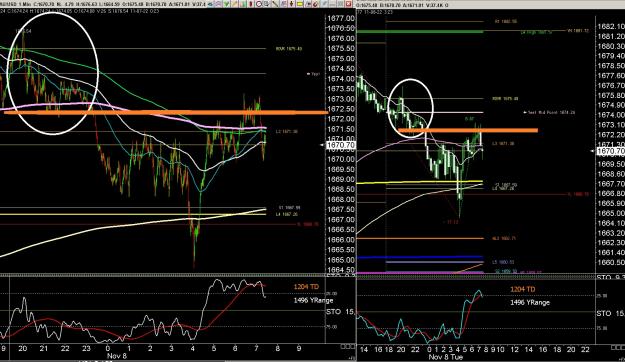Select the circle drawing tool in toolbar
The image size is (625, 362).
[x=259, y=4]
